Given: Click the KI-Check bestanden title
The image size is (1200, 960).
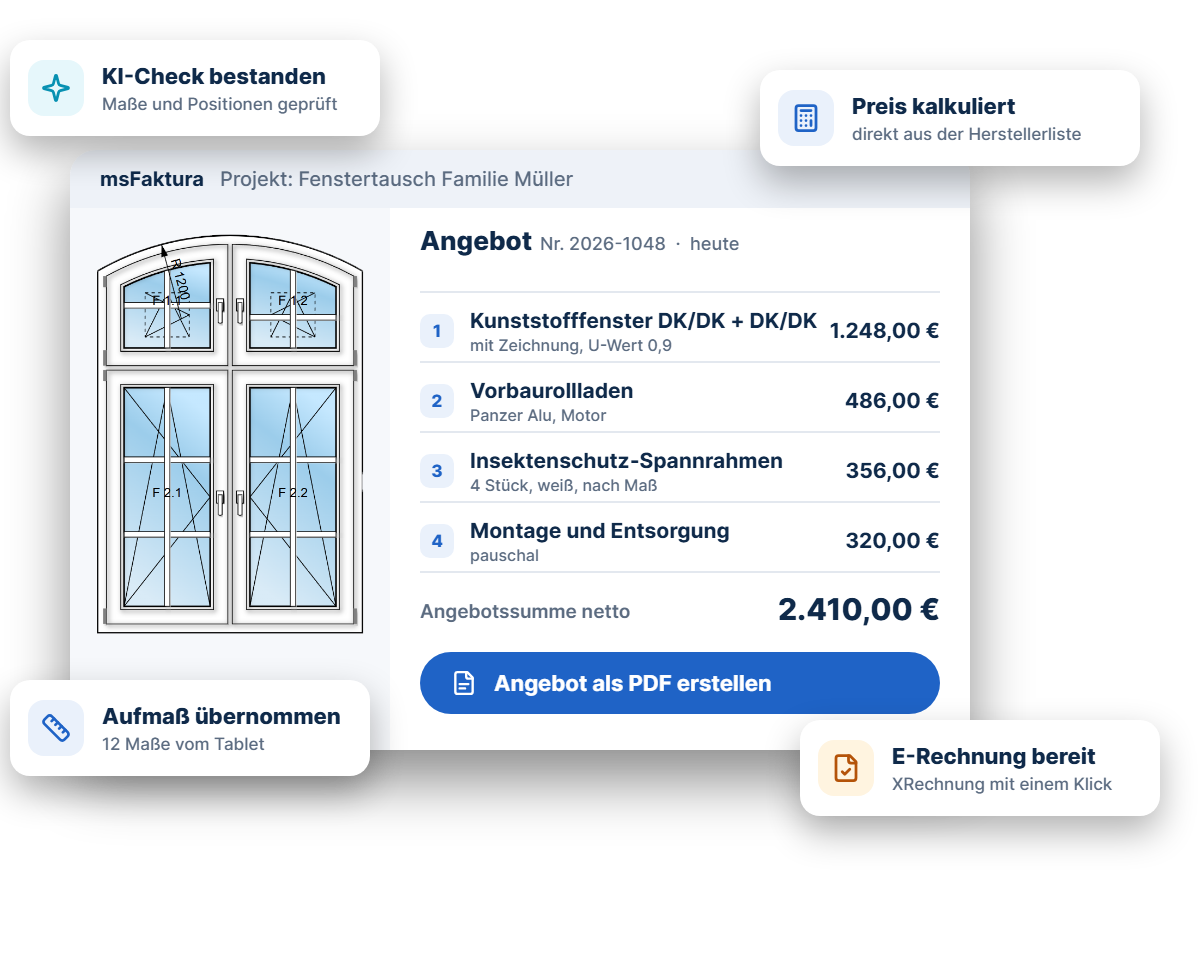Looking at the screenshot, I should coord(214,77).
